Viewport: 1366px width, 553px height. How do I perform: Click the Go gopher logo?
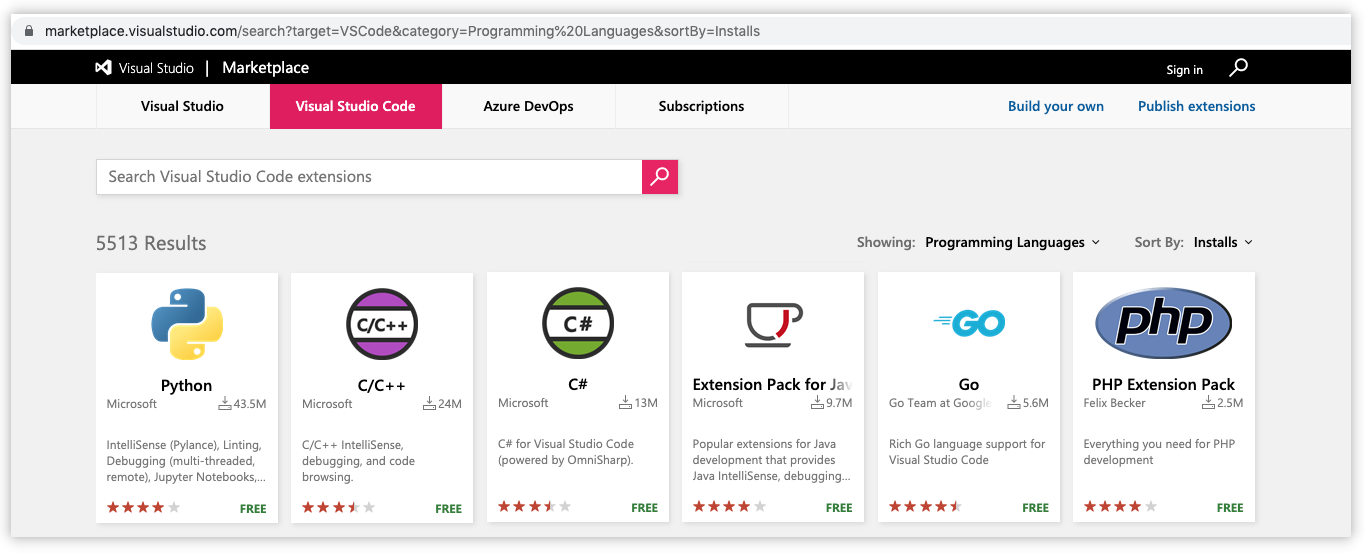pos(969,322)
